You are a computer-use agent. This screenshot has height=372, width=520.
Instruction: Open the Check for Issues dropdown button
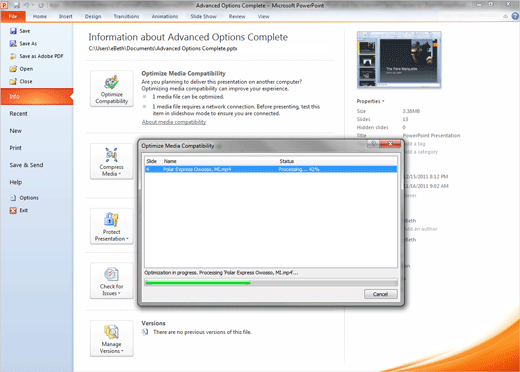[112, 281]
